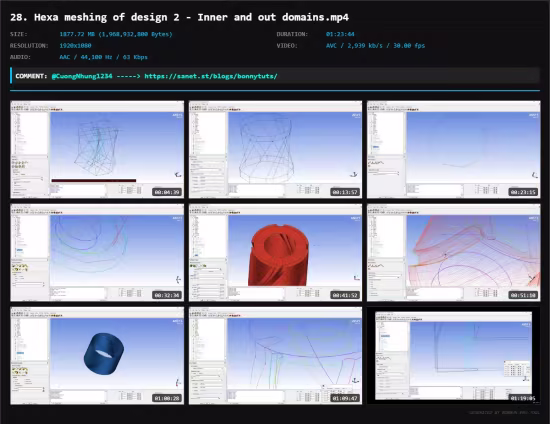This screenshot has height=424, width=550.
Task: Click the 'AUDIO:' label
Action: 20,57
